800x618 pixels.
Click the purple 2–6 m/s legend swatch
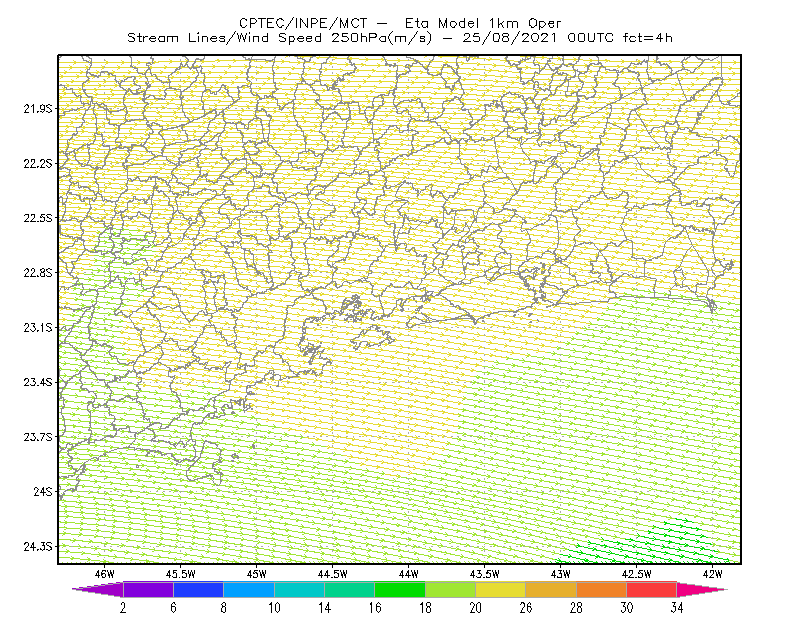(x=148, y=589)
